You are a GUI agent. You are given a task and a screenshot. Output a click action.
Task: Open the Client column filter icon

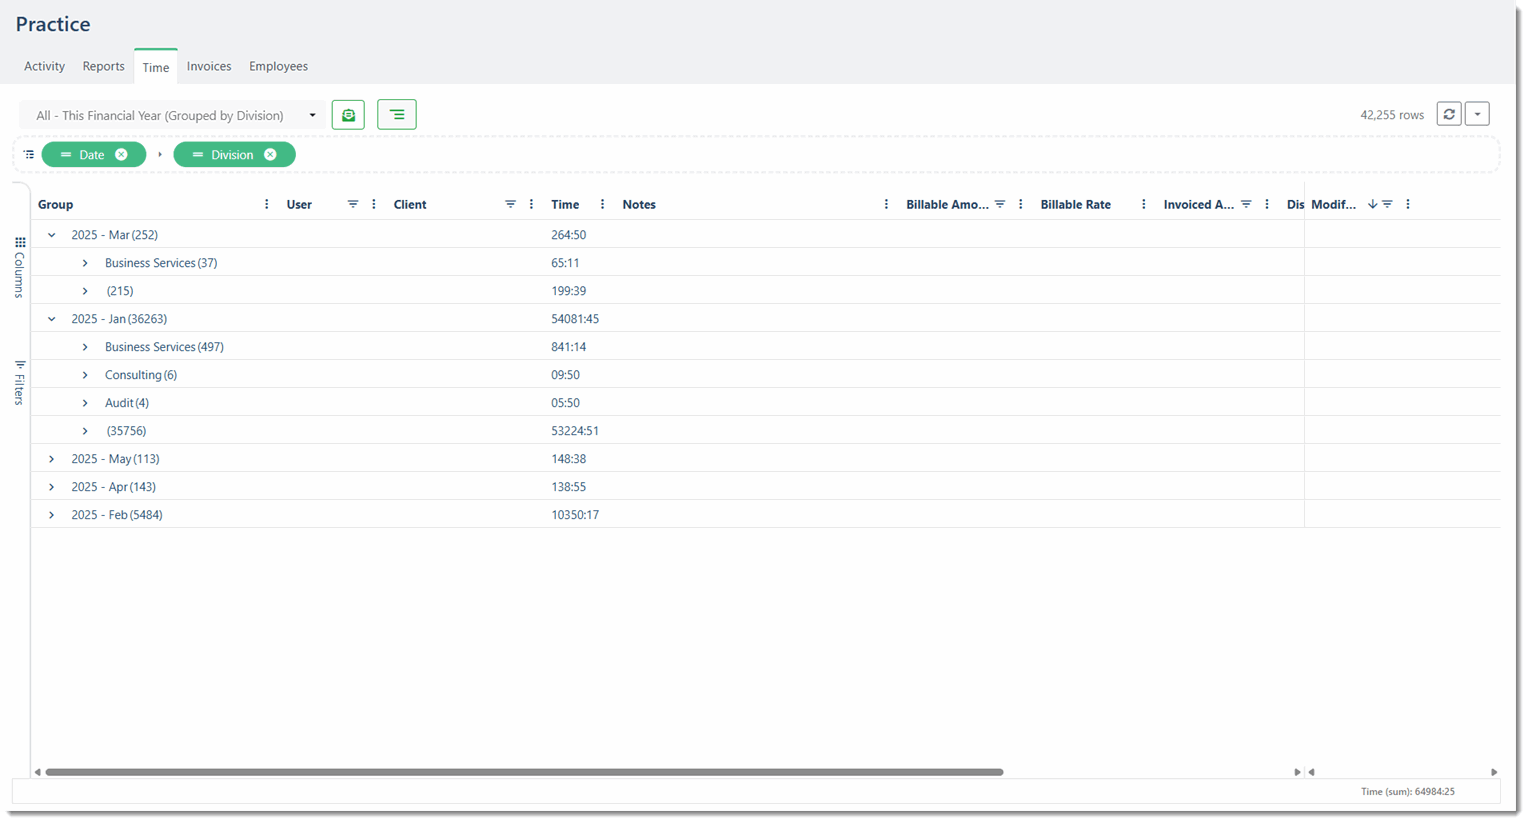coord(510,204)
